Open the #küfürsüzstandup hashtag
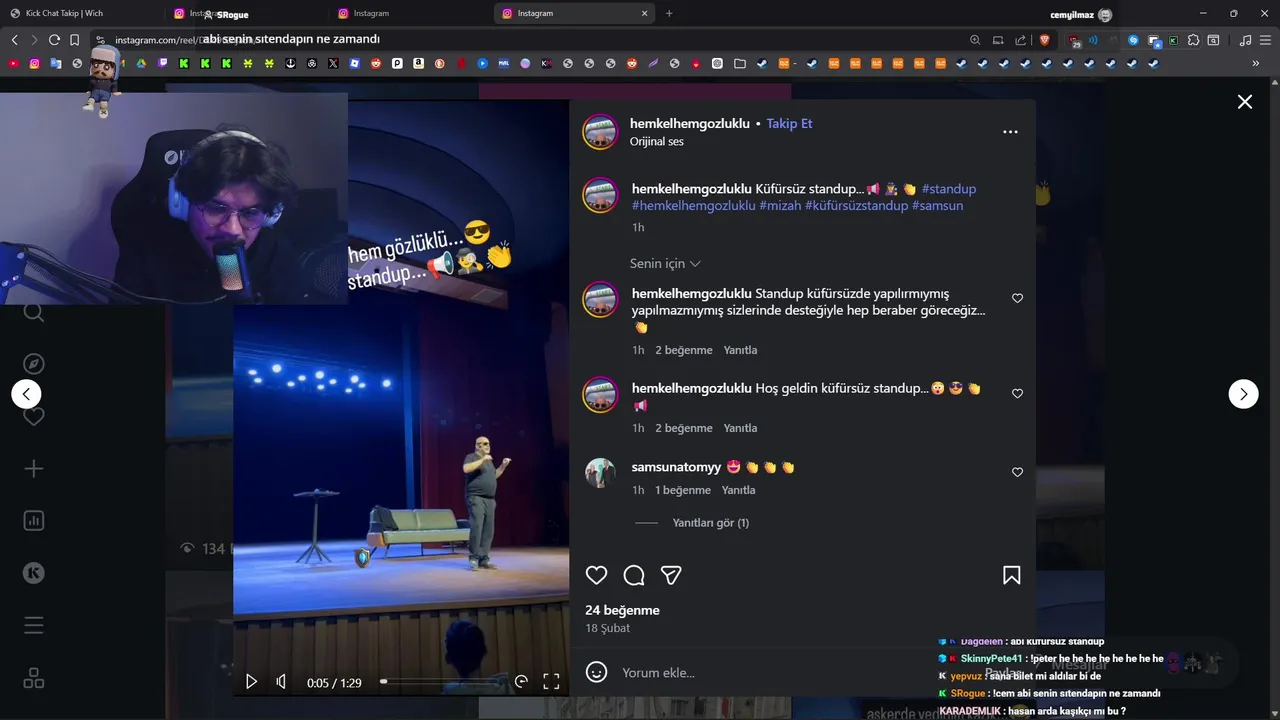1280x720 pixels. click(857, 206)
